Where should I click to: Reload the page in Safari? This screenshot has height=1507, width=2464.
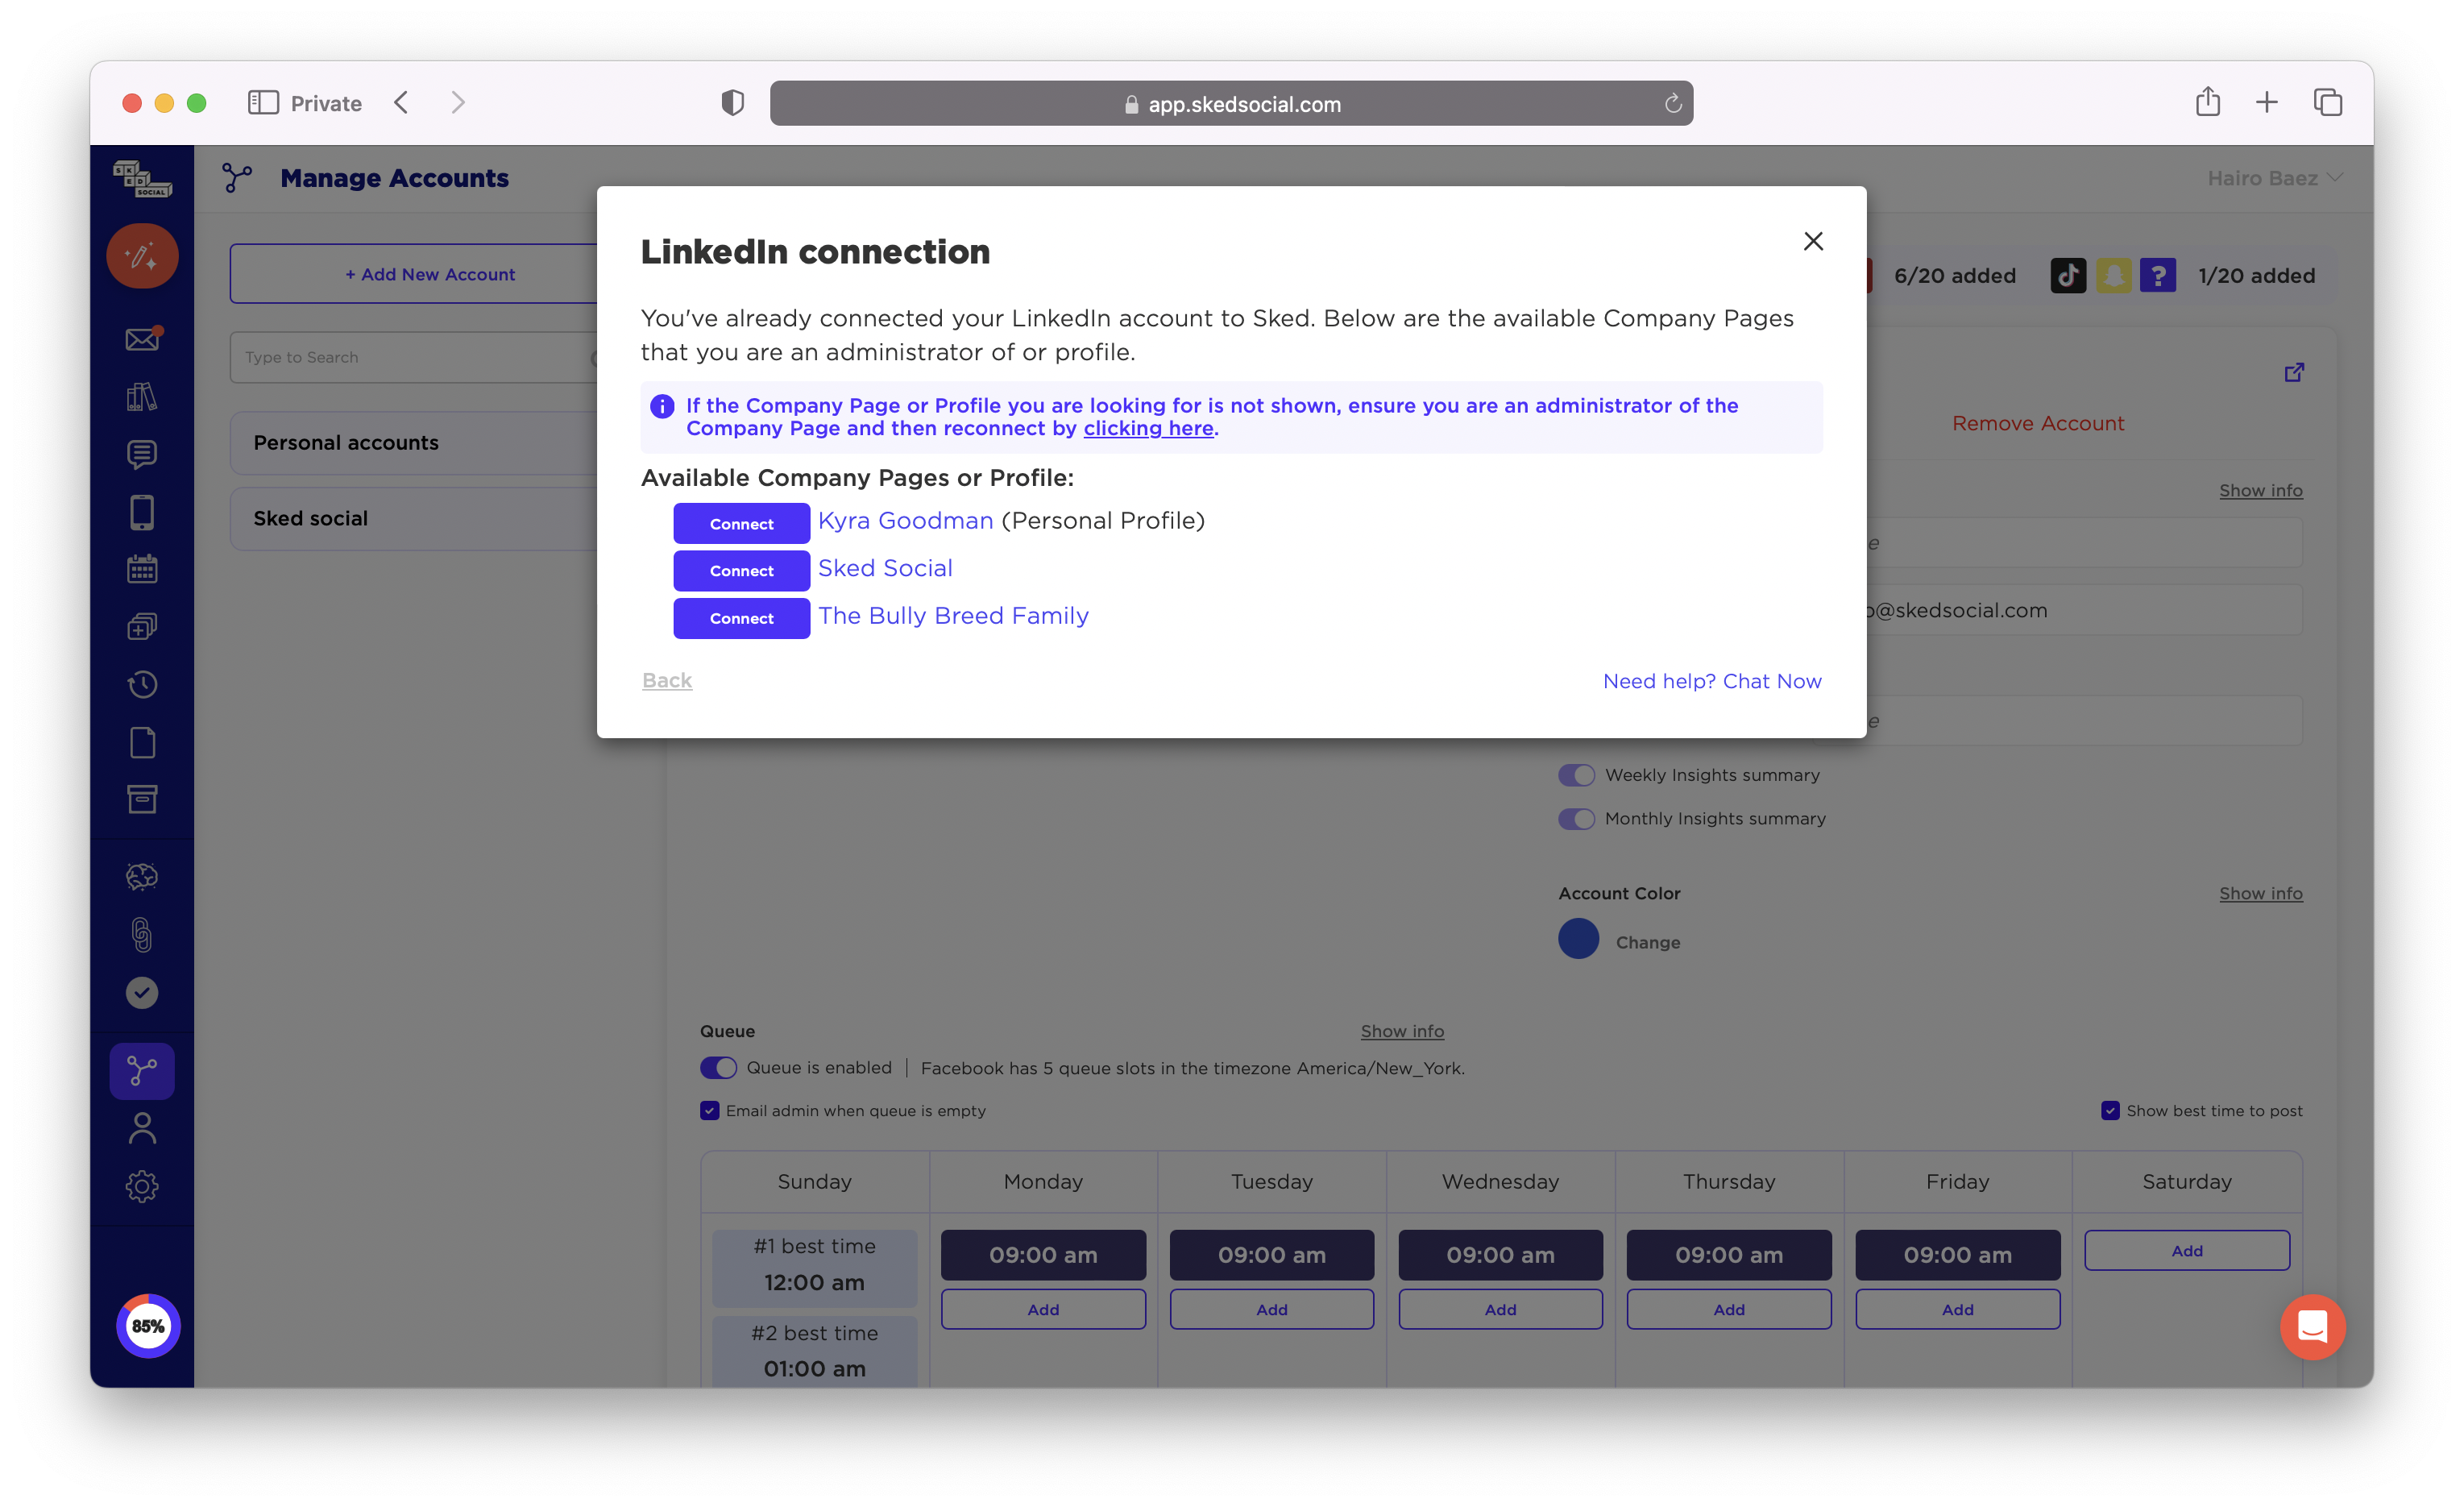[1672, 103]
